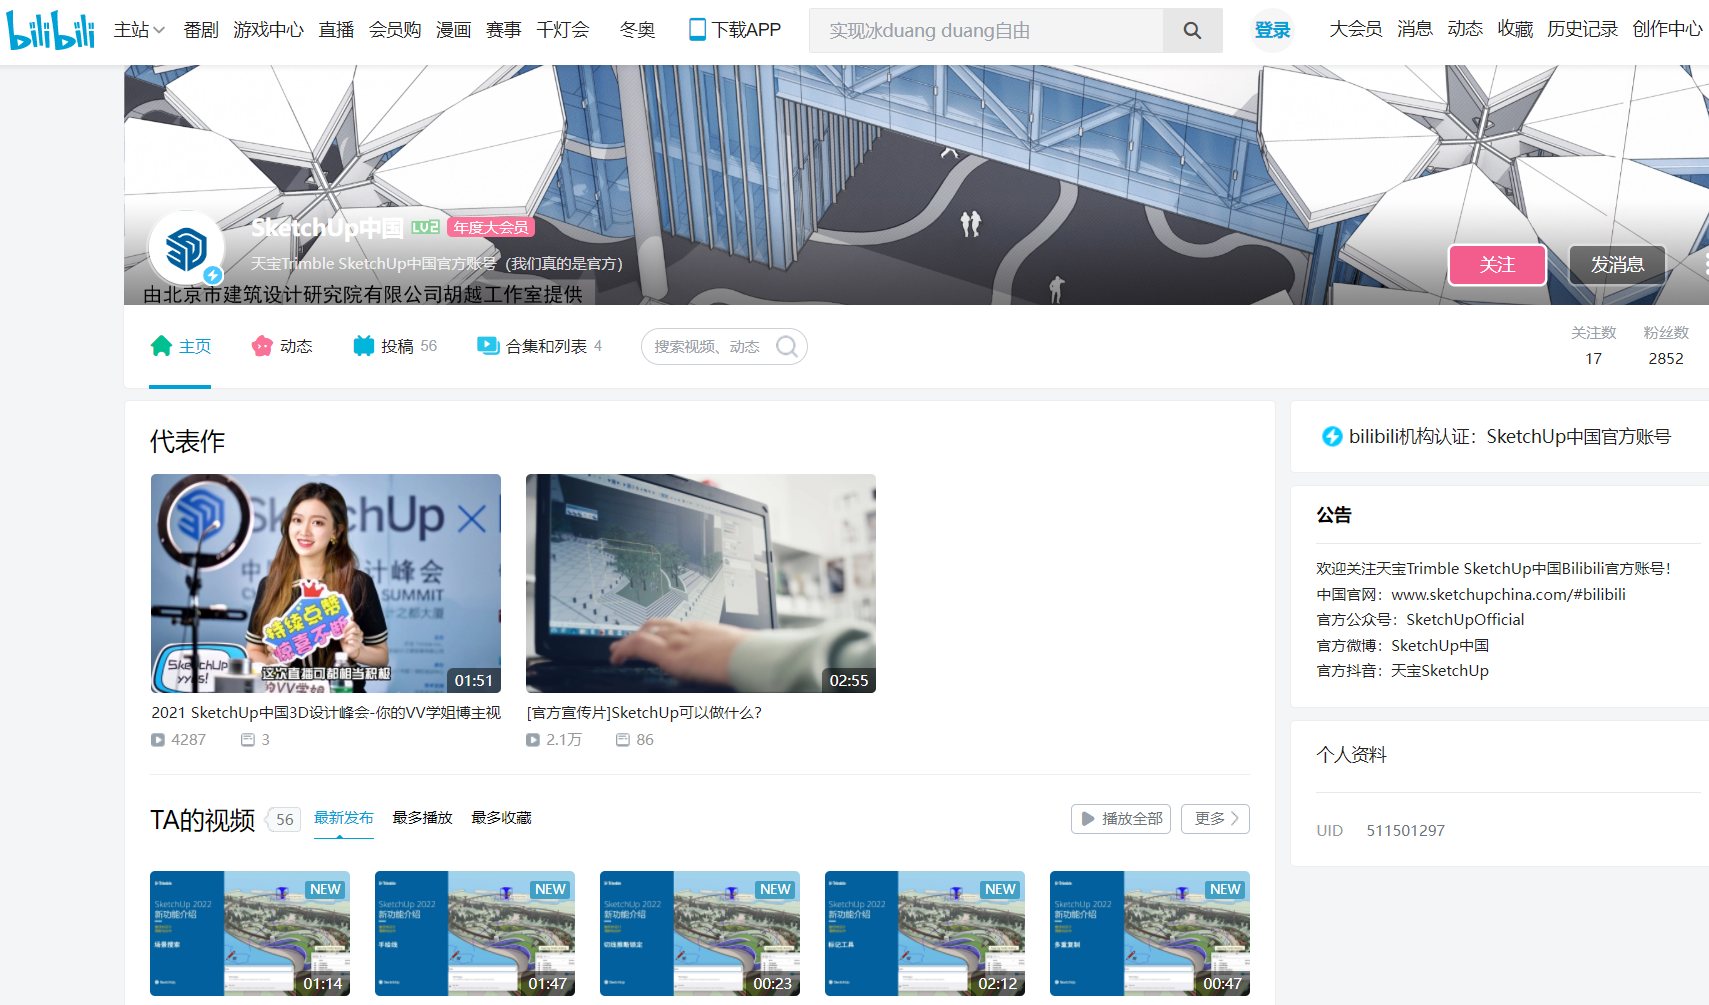1709x1005 pixels.
Task: Select the 主页 home tab
Action: click(180, 346)
